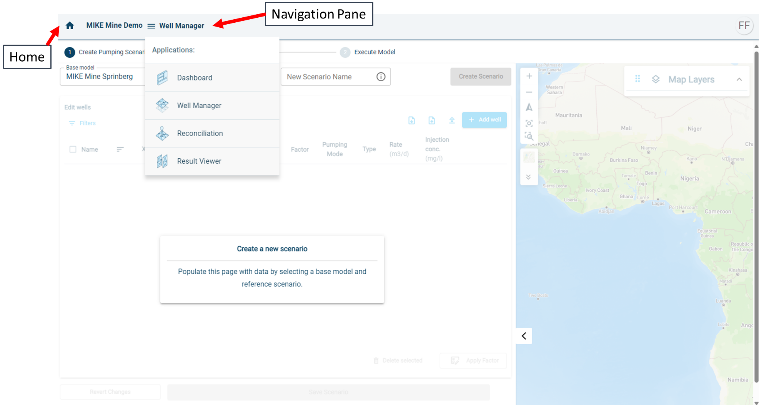Click the Factor column header

(x=300, y=150)
